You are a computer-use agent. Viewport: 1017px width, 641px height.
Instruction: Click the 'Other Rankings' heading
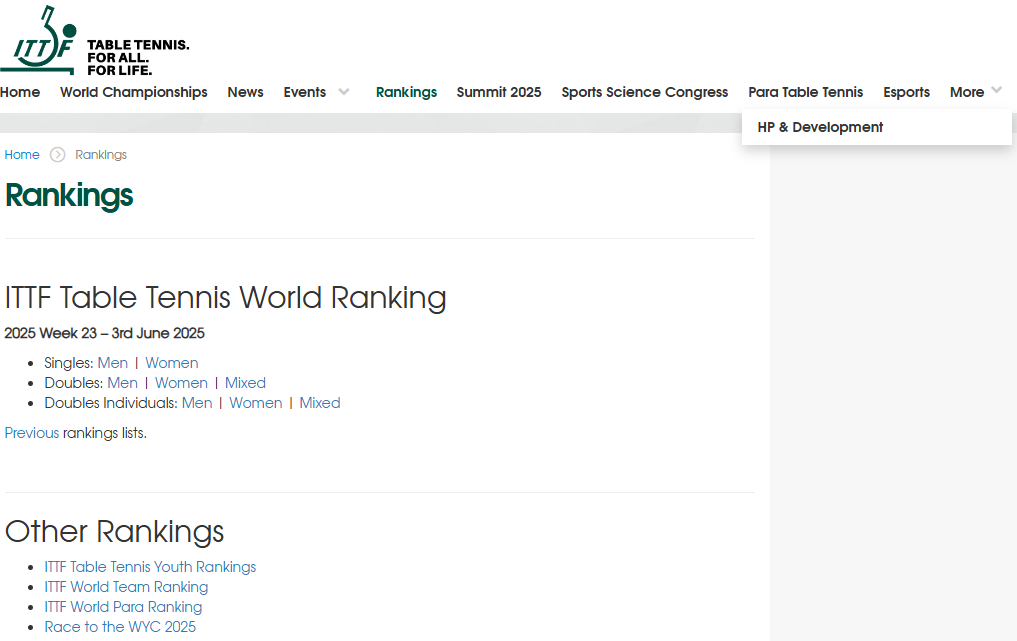114,532
